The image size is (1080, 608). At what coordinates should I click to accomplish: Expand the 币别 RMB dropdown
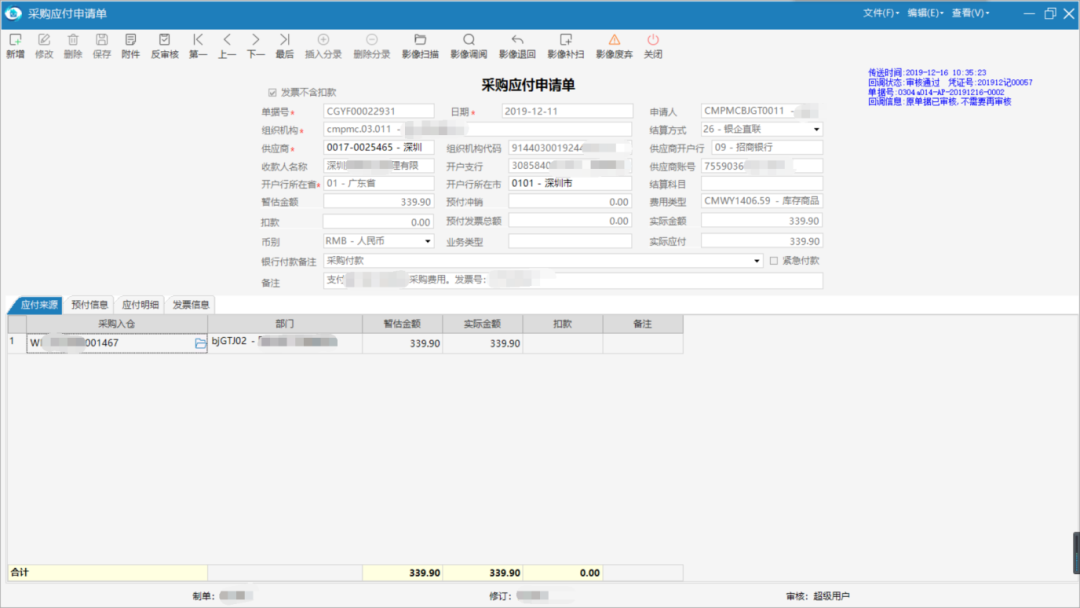428,241
